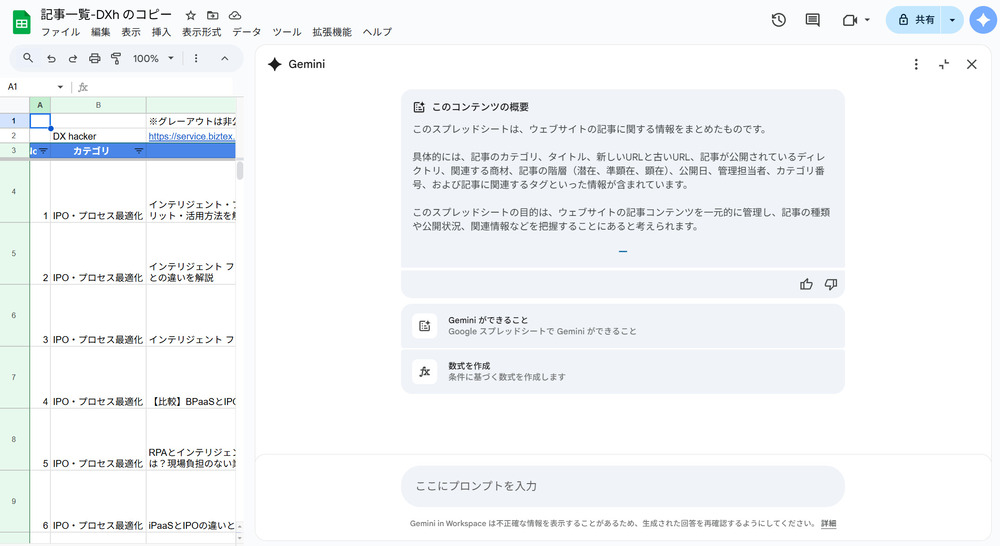
Task: Click the service.biztex link cell
Action: click(x=191, y=136)
